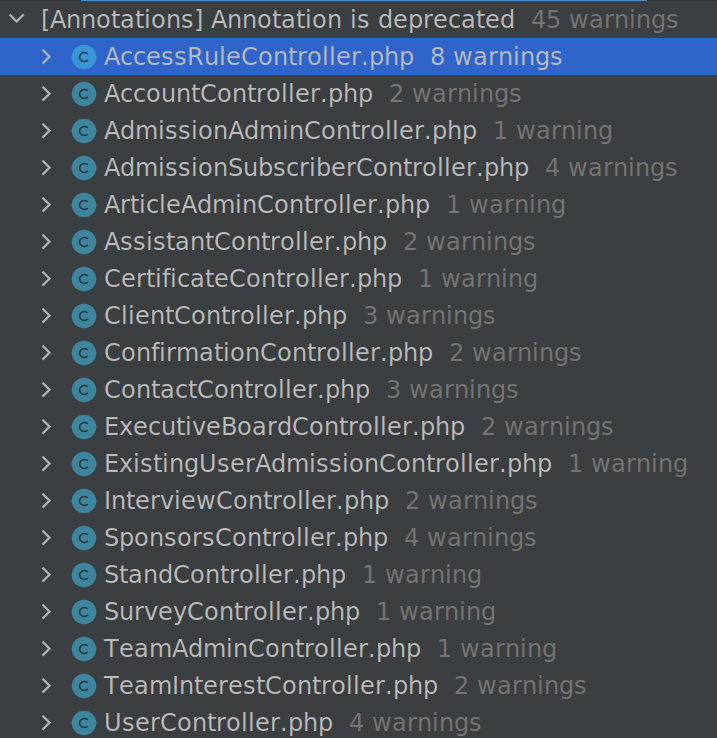Click class icon of StandController.php

click(x=84, y=575)
